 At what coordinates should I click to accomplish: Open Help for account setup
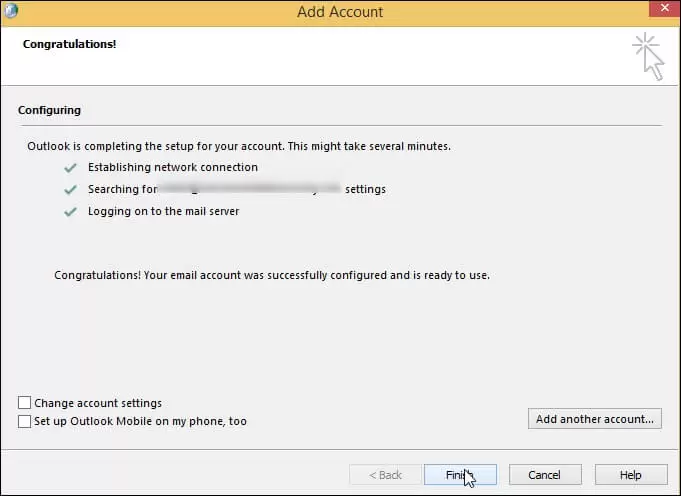[x=631, y=475]
